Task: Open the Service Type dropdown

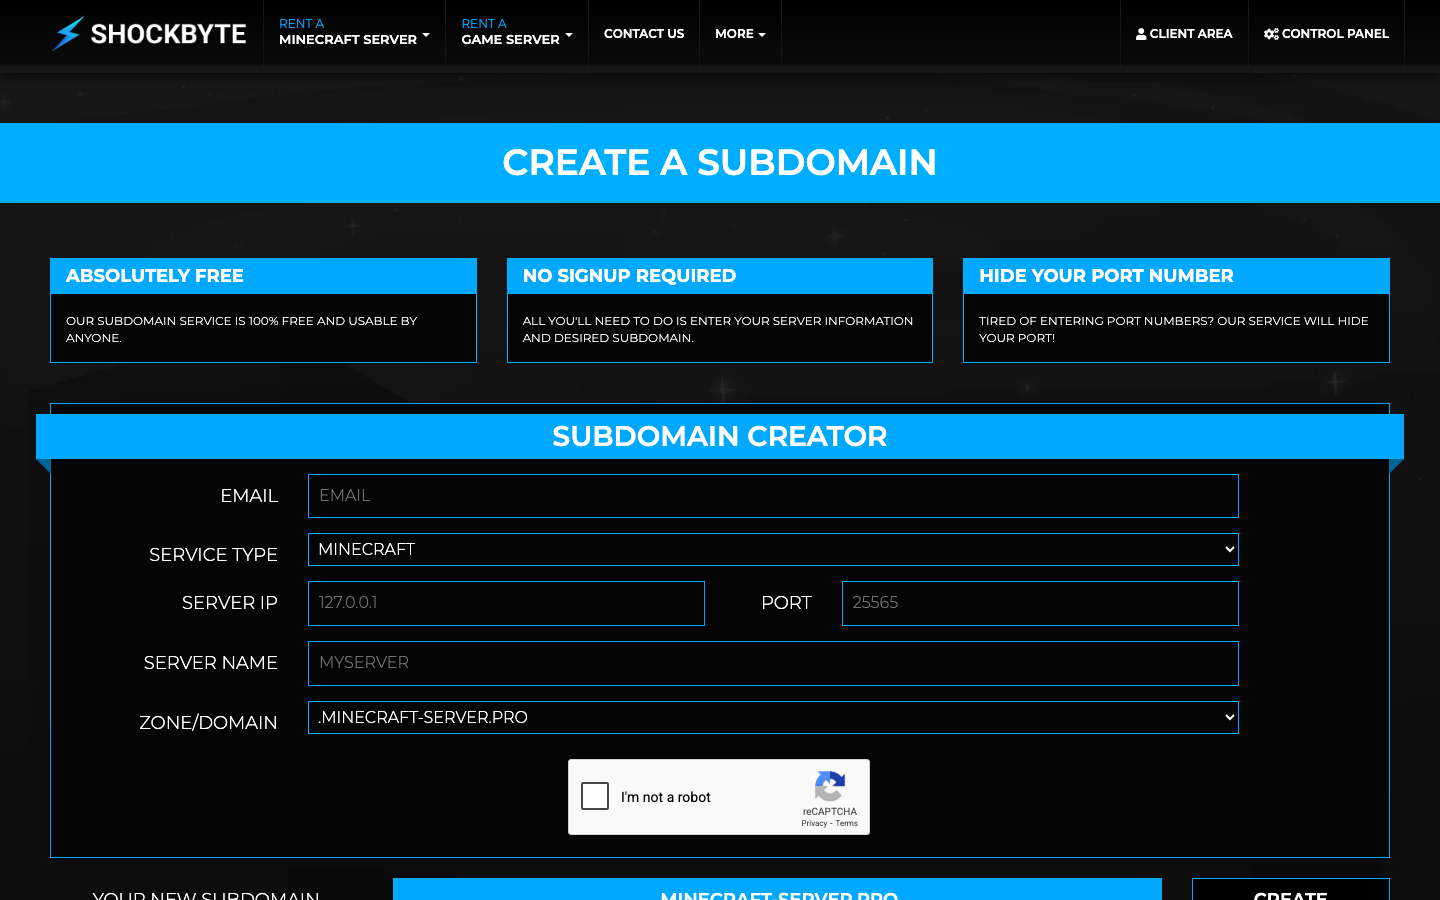Action: point(772,549)
